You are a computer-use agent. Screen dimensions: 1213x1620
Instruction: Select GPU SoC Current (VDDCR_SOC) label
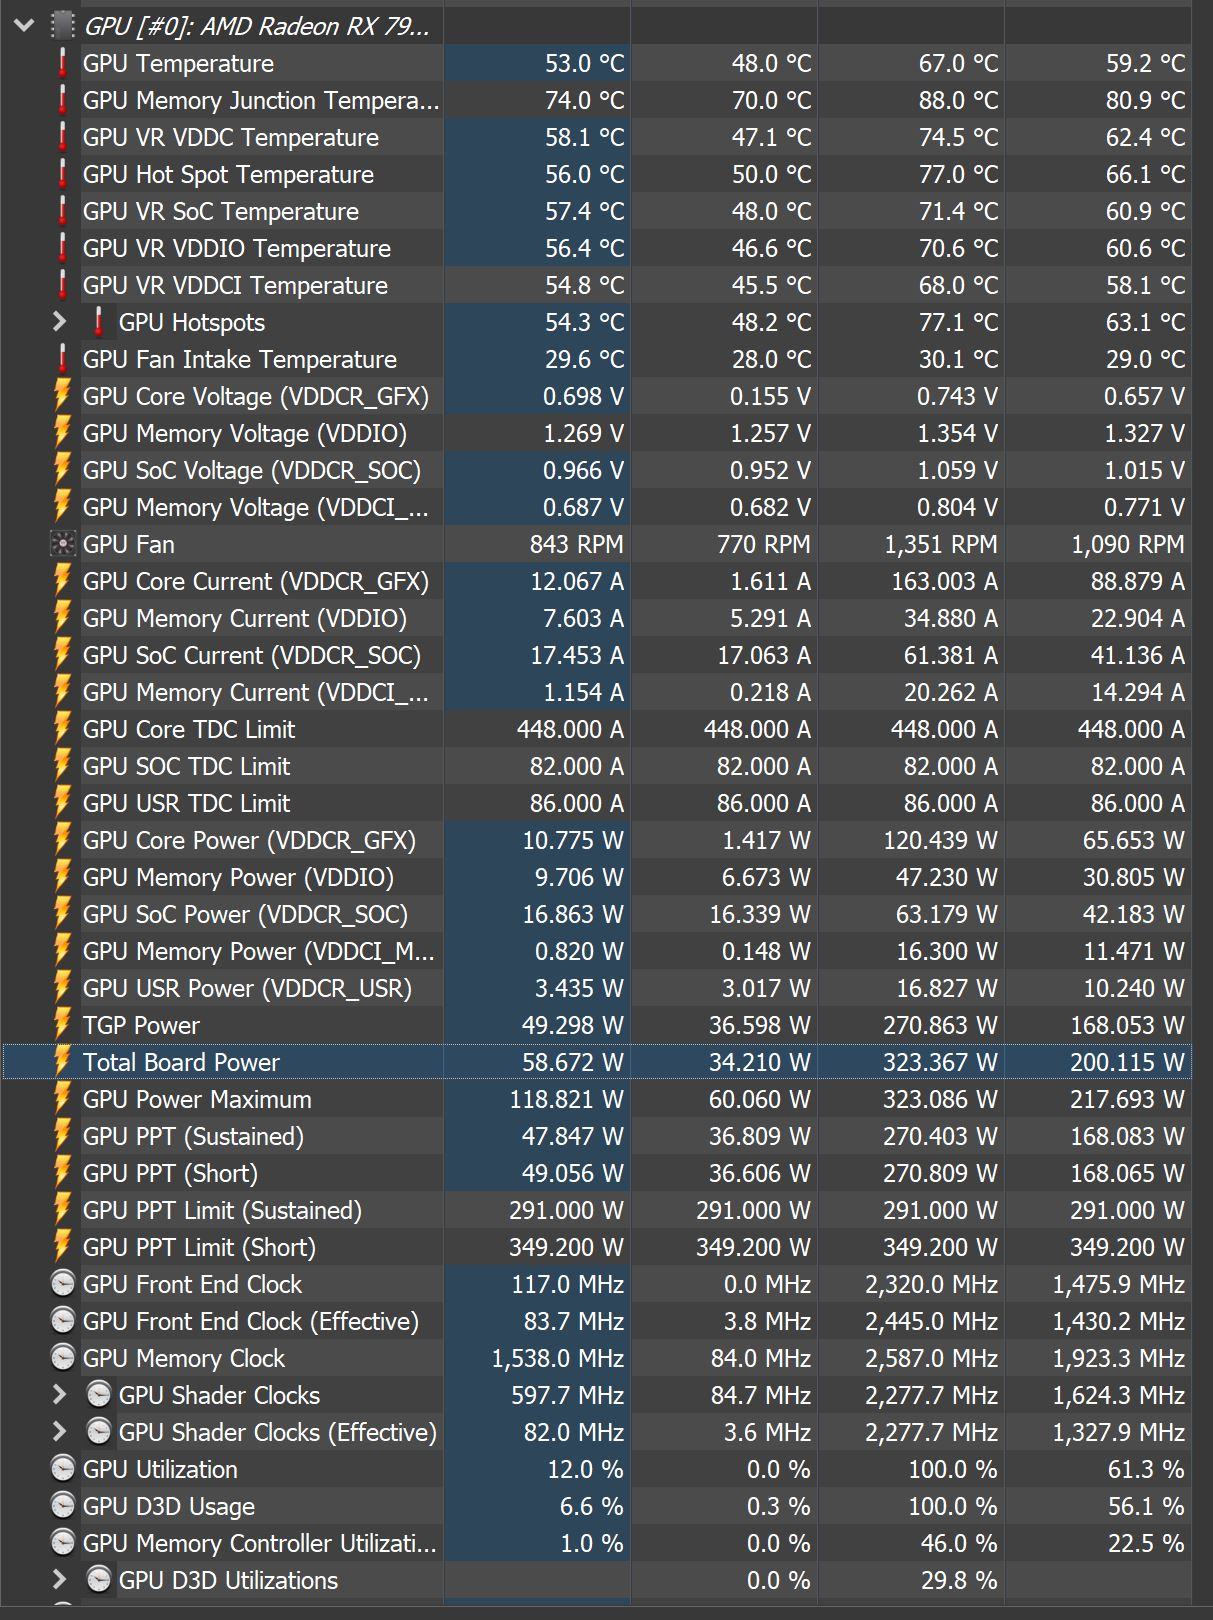pos(252,655)
